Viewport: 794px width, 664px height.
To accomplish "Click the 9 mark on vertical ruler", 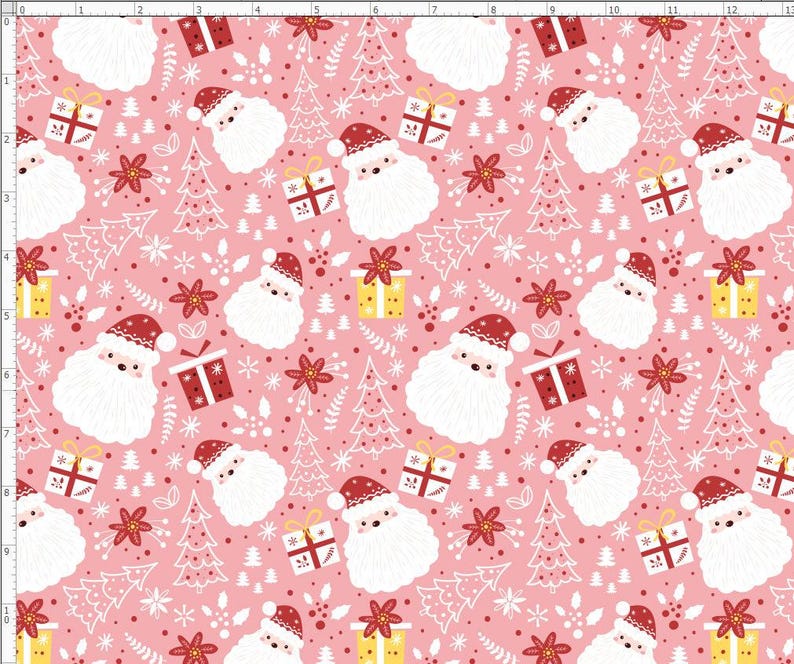I will coord(7,552).
